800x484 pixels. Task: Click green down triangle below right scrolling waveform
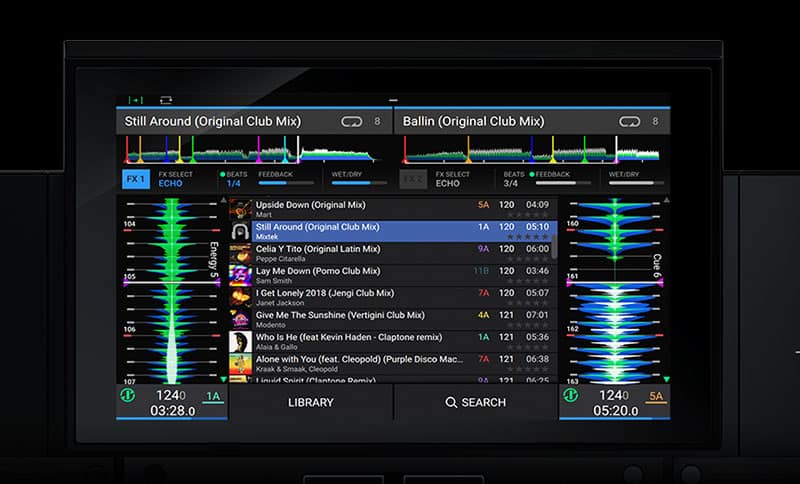tap(666, 379)
